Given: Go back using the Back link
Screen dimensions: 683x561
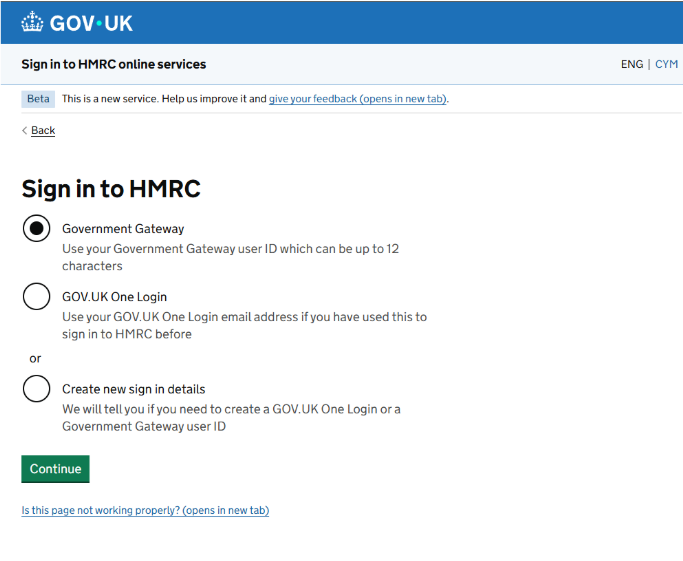Looking at the screenshot, I should [x=43, y=130].
